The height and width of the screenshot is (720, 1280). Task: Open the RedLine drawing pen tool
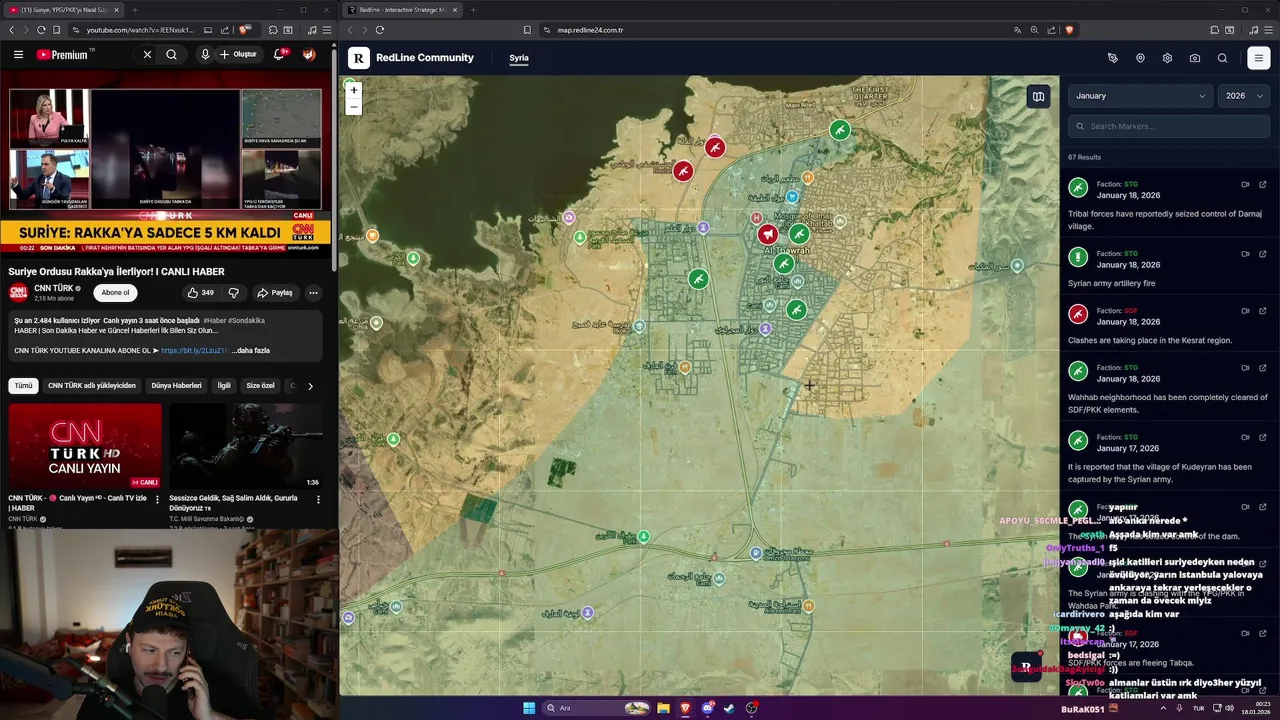tap(1113, 58)
